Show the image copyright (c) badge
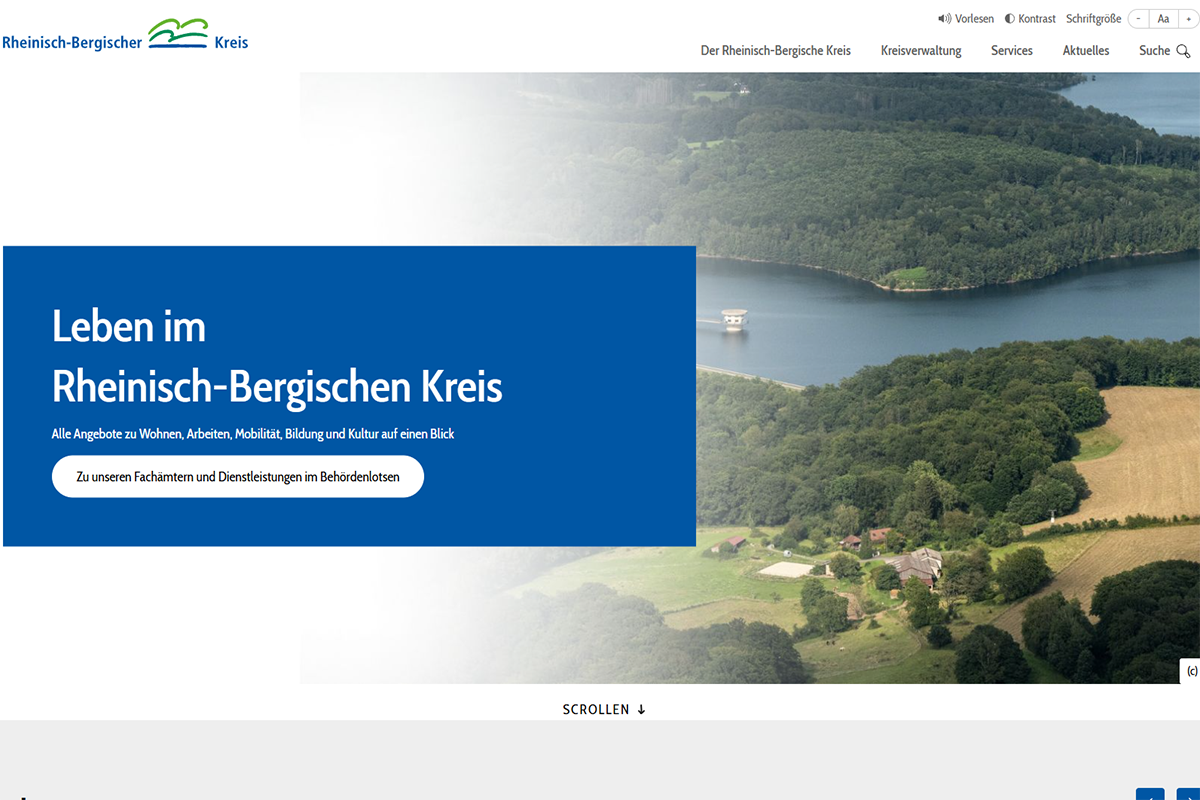Screen dimensions: 1200x800 (x=1191, y=671)
